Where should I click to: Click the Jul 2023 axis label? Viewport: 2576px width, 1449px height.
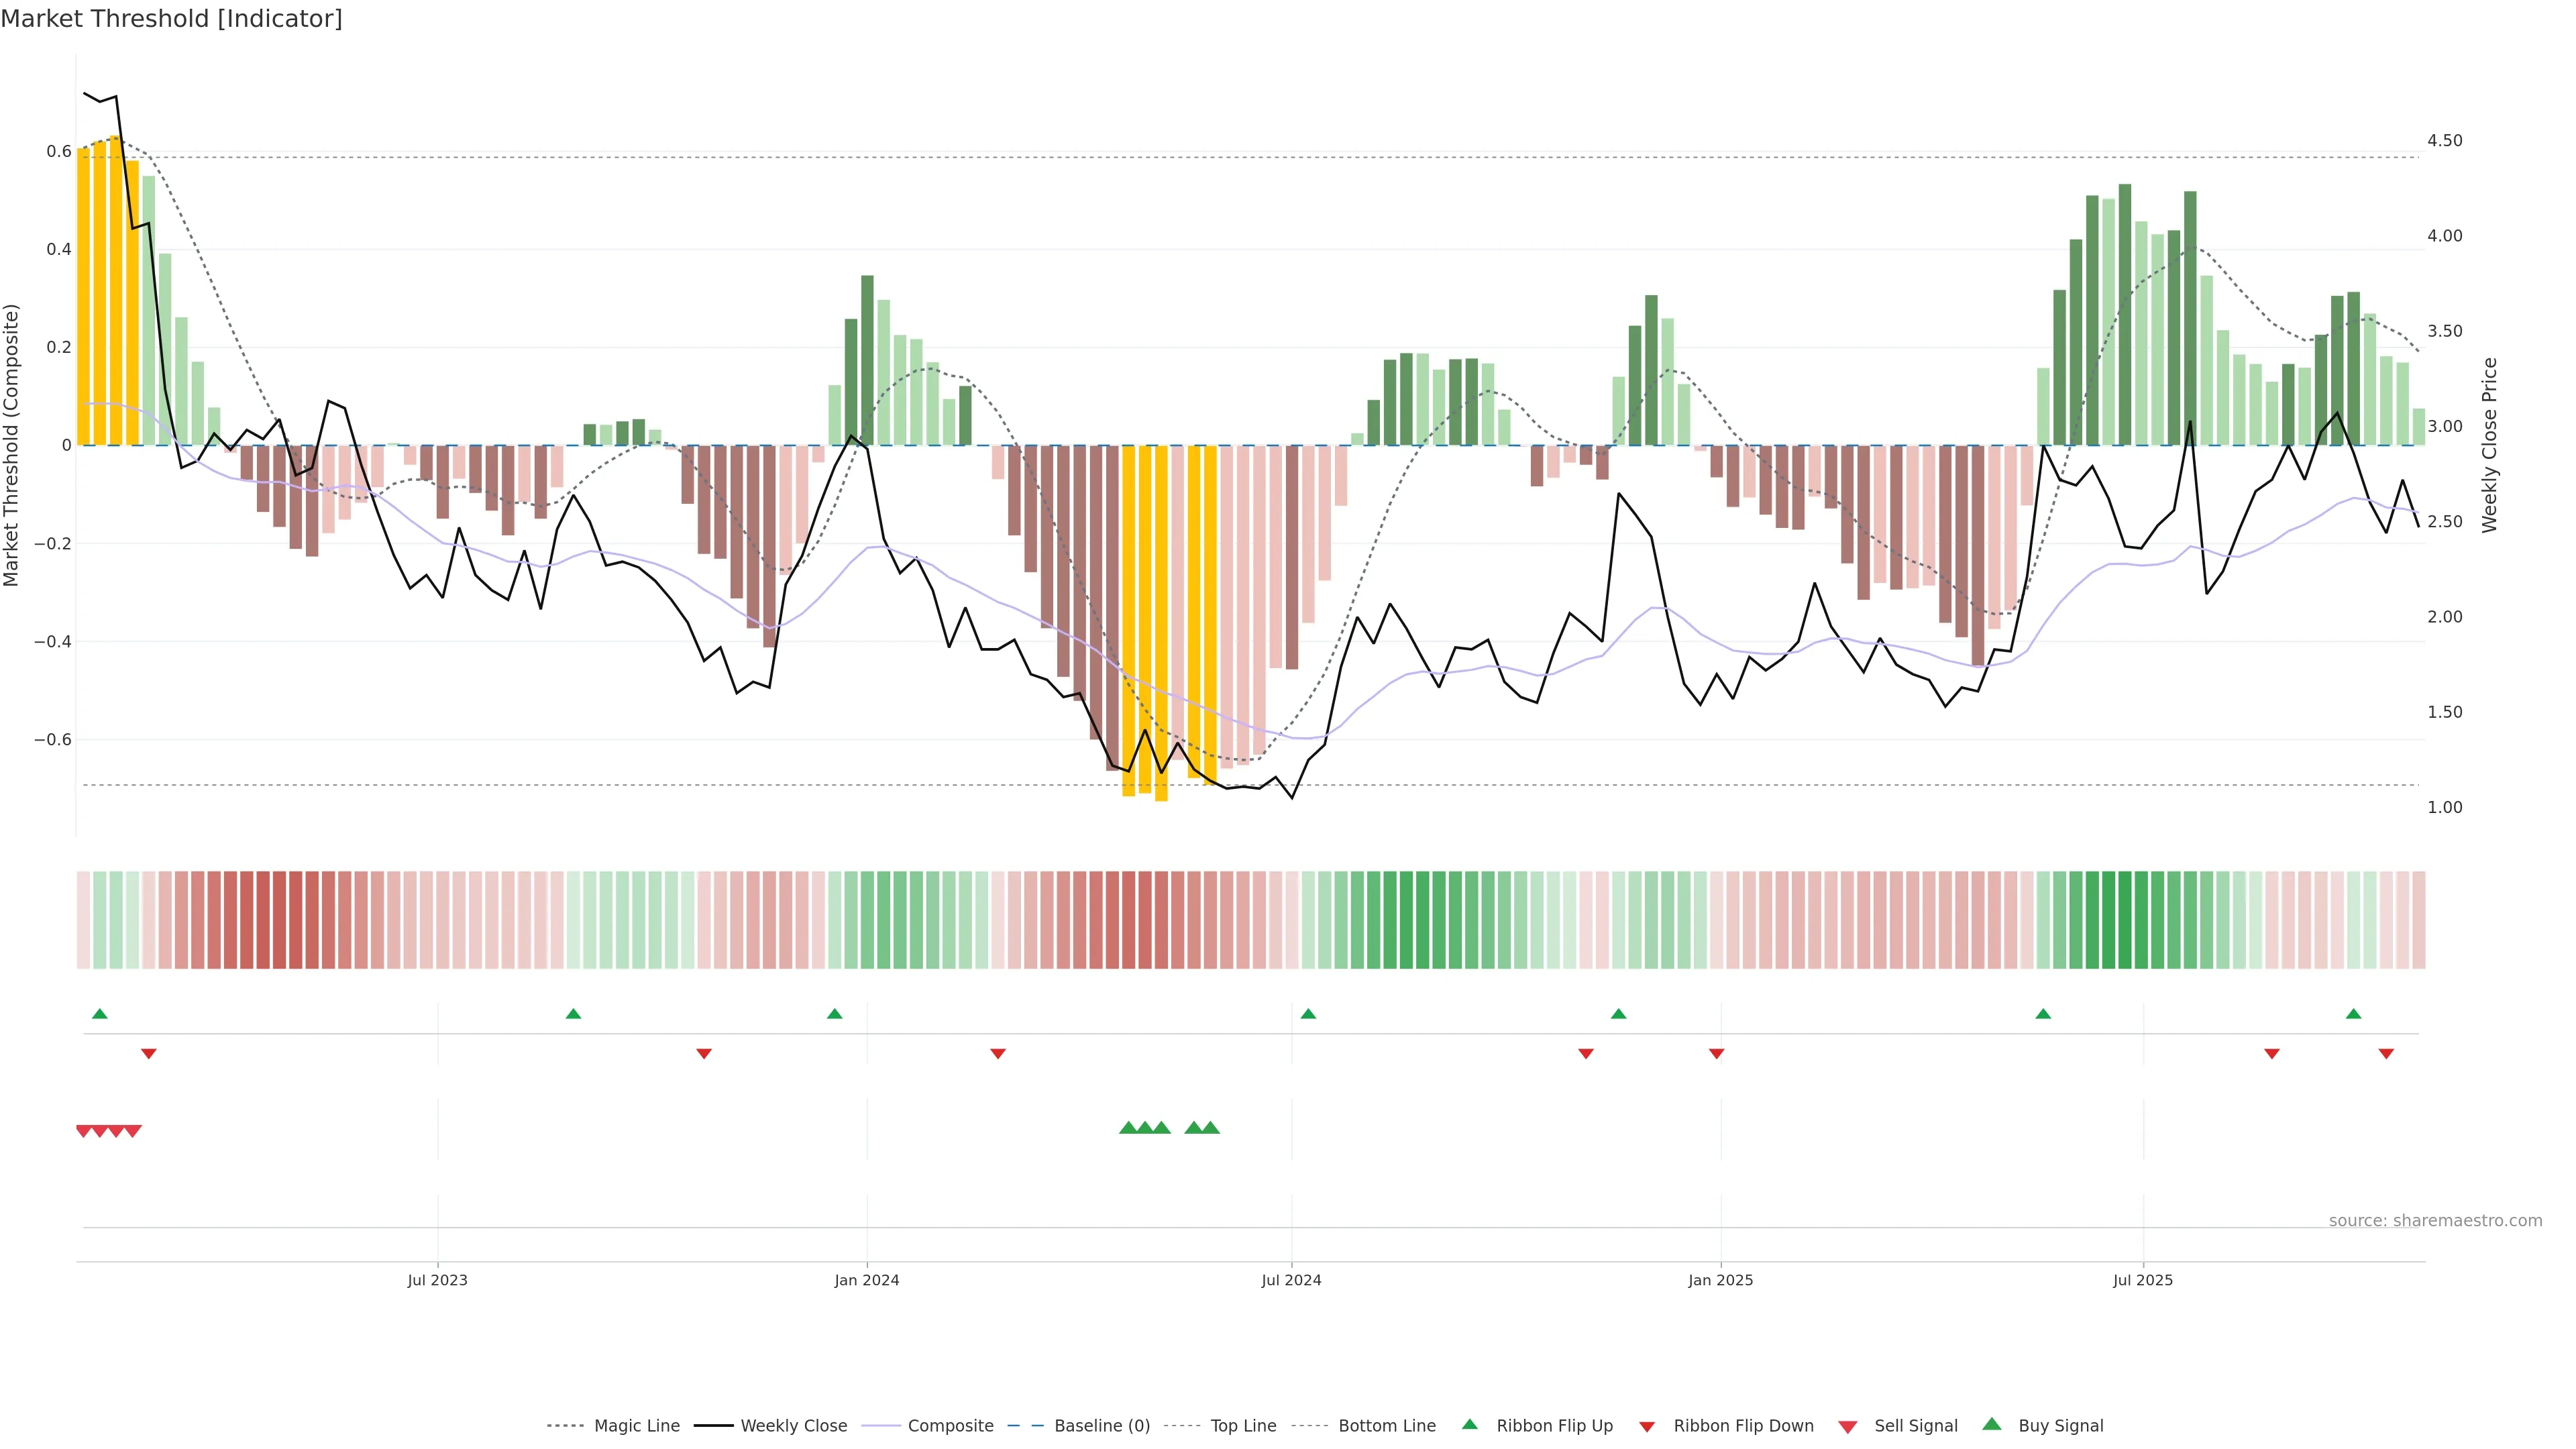pos(437,1280)
